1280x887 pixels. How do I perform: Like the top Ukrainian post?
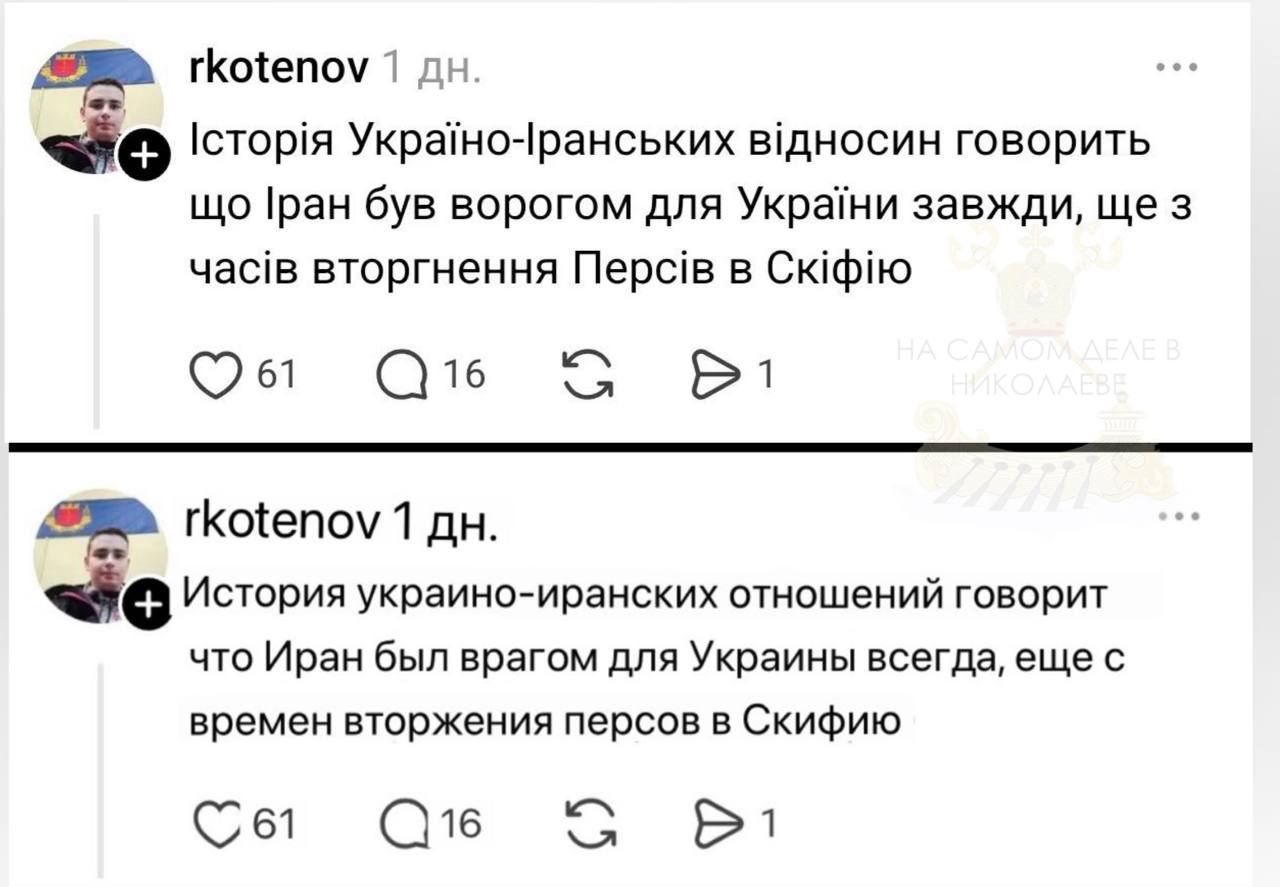point(217,374)
